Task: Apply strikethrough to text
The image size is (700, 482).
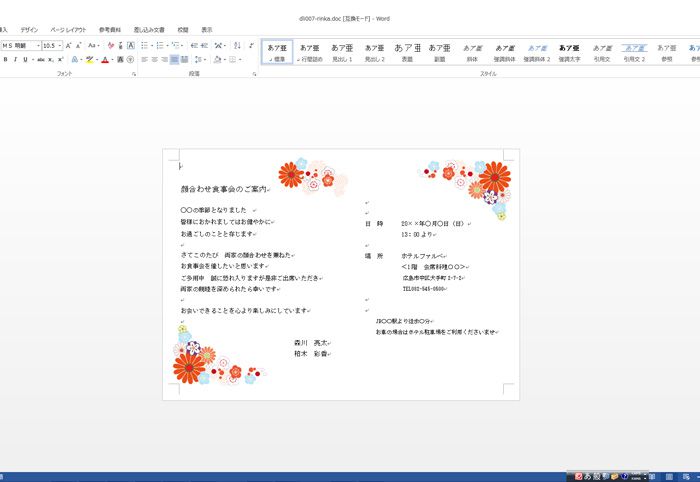Action: pyautogui.click(x=41, y=60)
